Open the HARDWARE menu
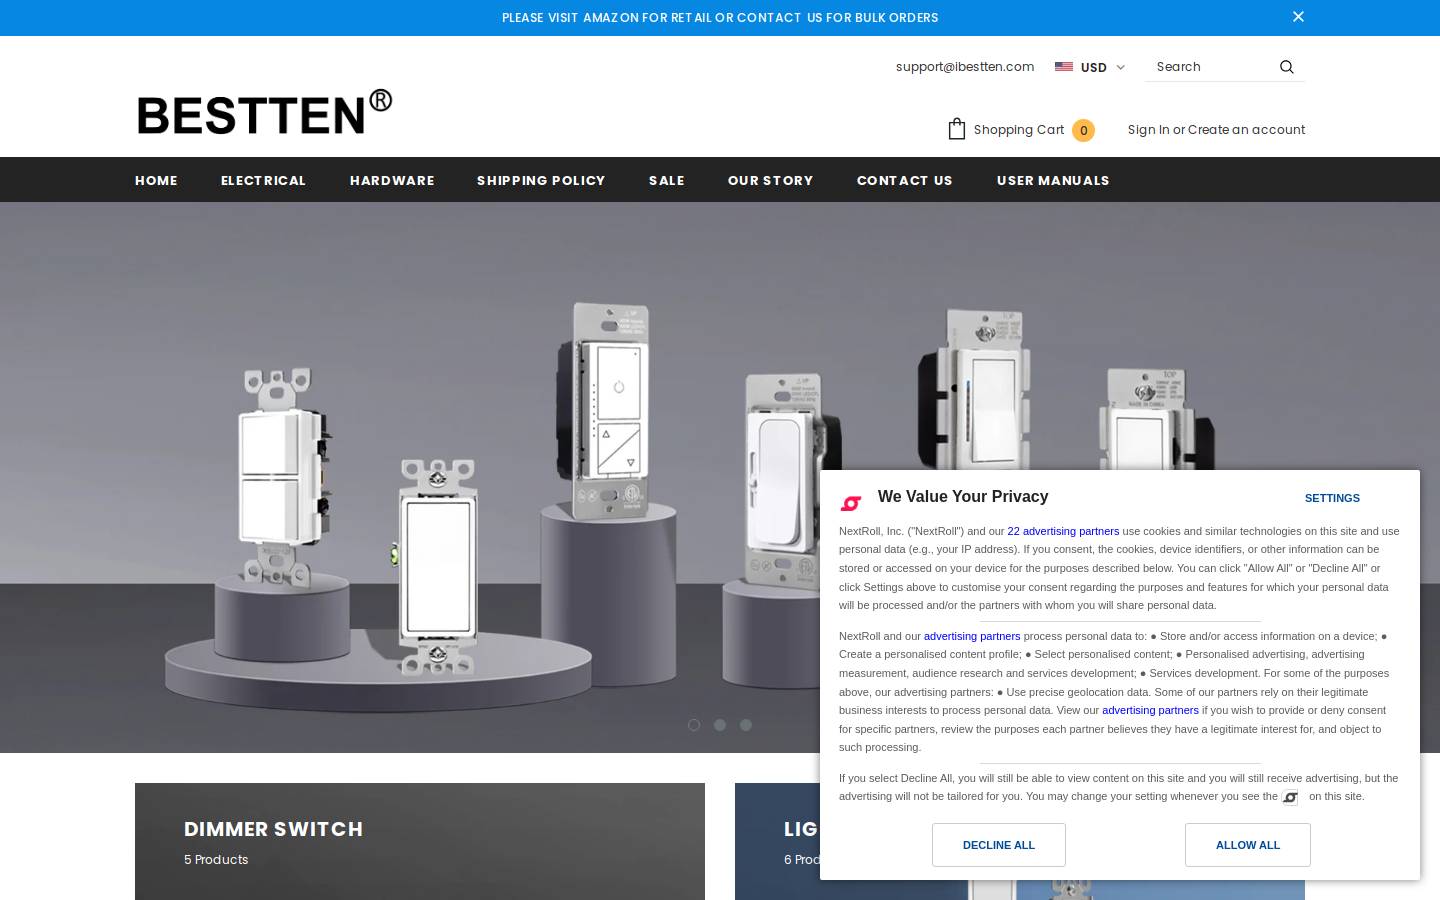 coord(392,180)
